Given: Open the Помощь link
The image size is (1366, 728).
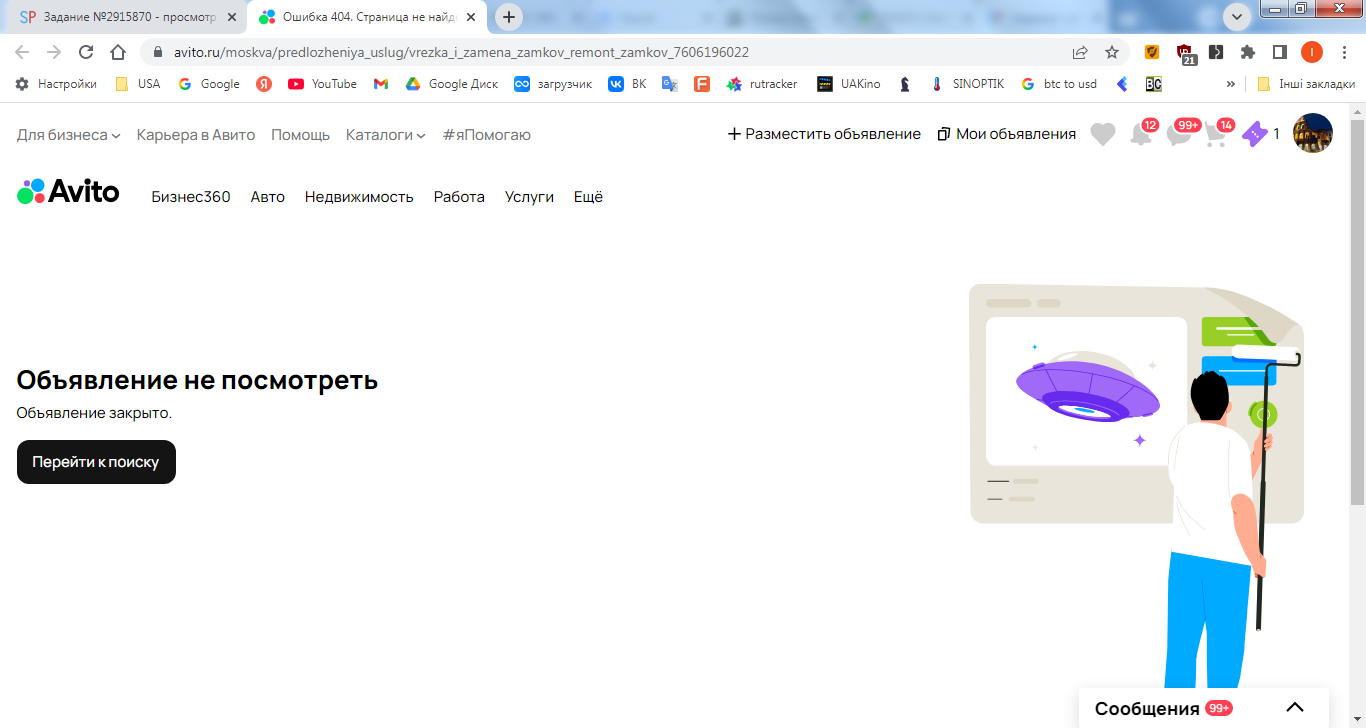Looking at the screenshot, I should [x=300, y=134].
